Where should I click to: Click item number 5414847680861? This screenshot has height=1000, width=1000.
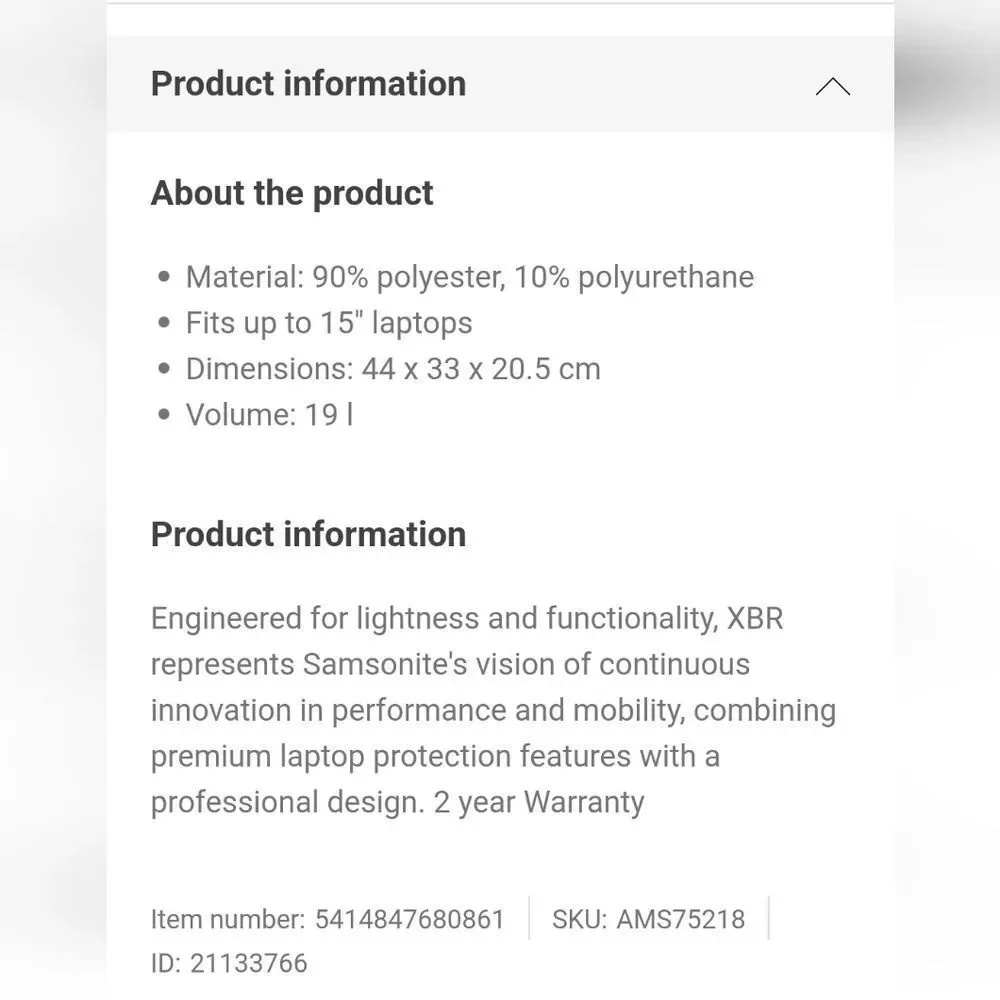[410, 919]
